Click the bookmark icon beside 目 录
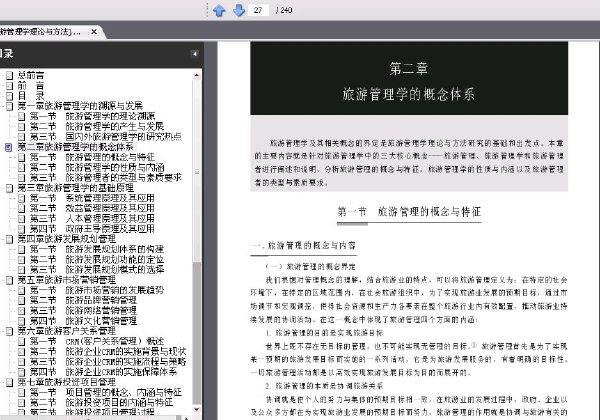The image size is (600, 420). click(10, 96)
